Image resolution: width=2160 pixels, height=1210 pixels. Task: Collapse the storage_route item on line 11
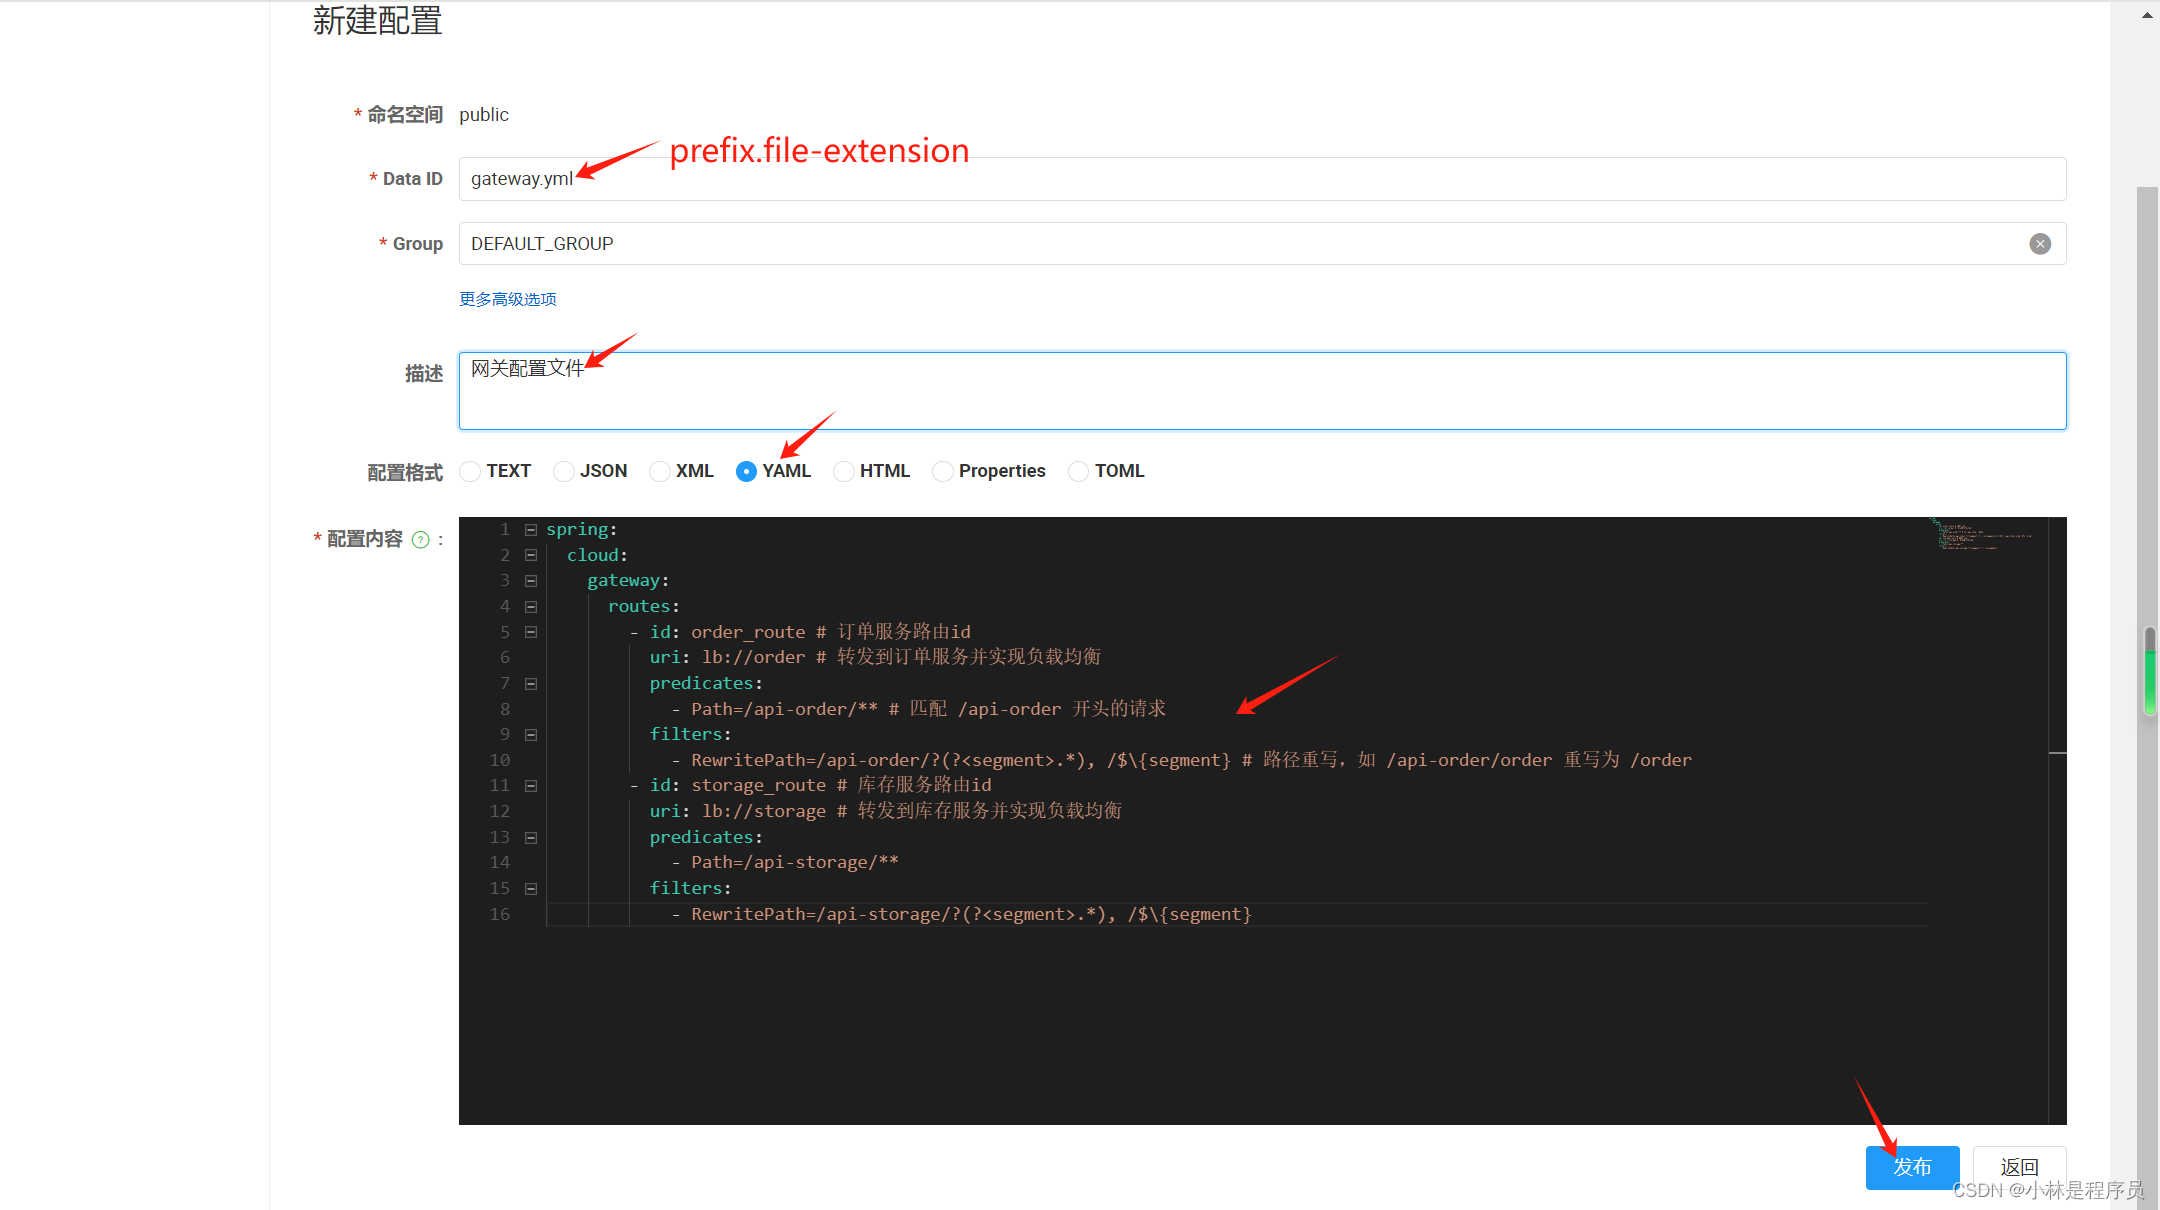tap(531, 786)
